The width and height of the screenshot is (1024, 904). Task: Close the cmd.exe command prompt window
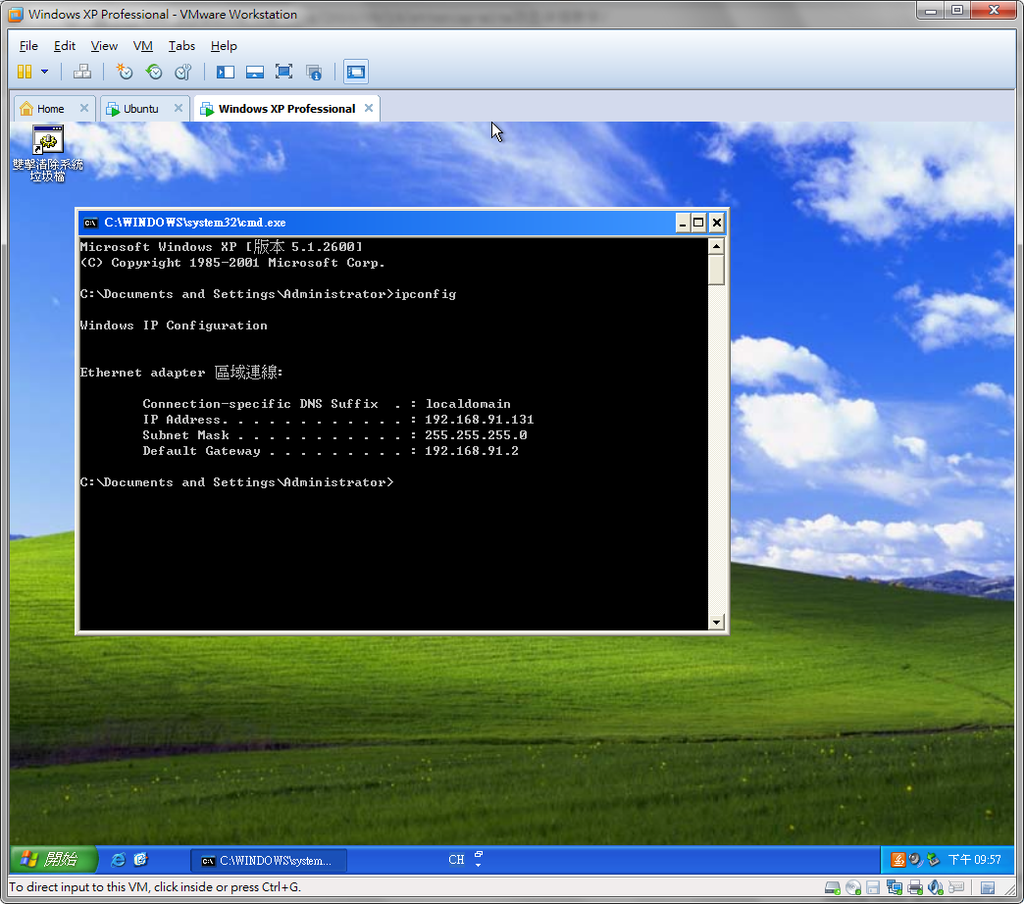pos(716,223)
